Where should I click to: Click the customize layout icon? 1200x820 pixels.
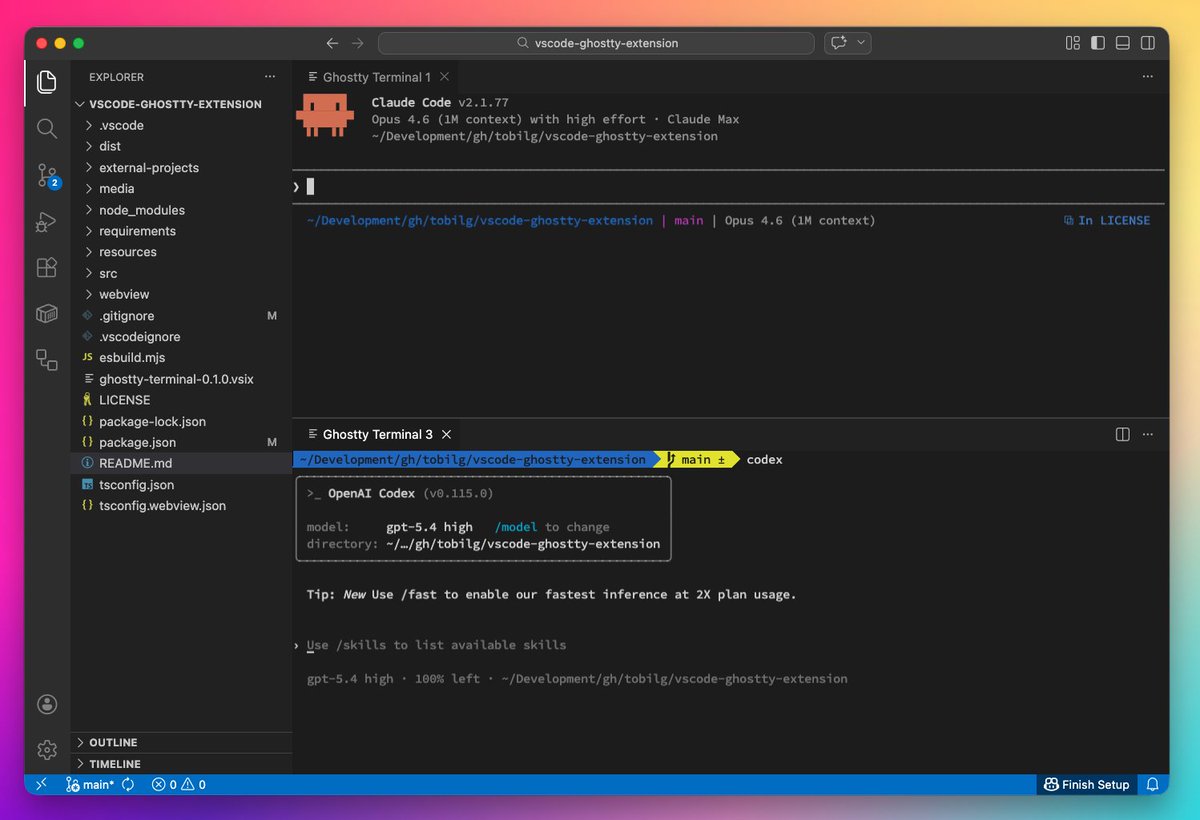(x=1073, y=43)
